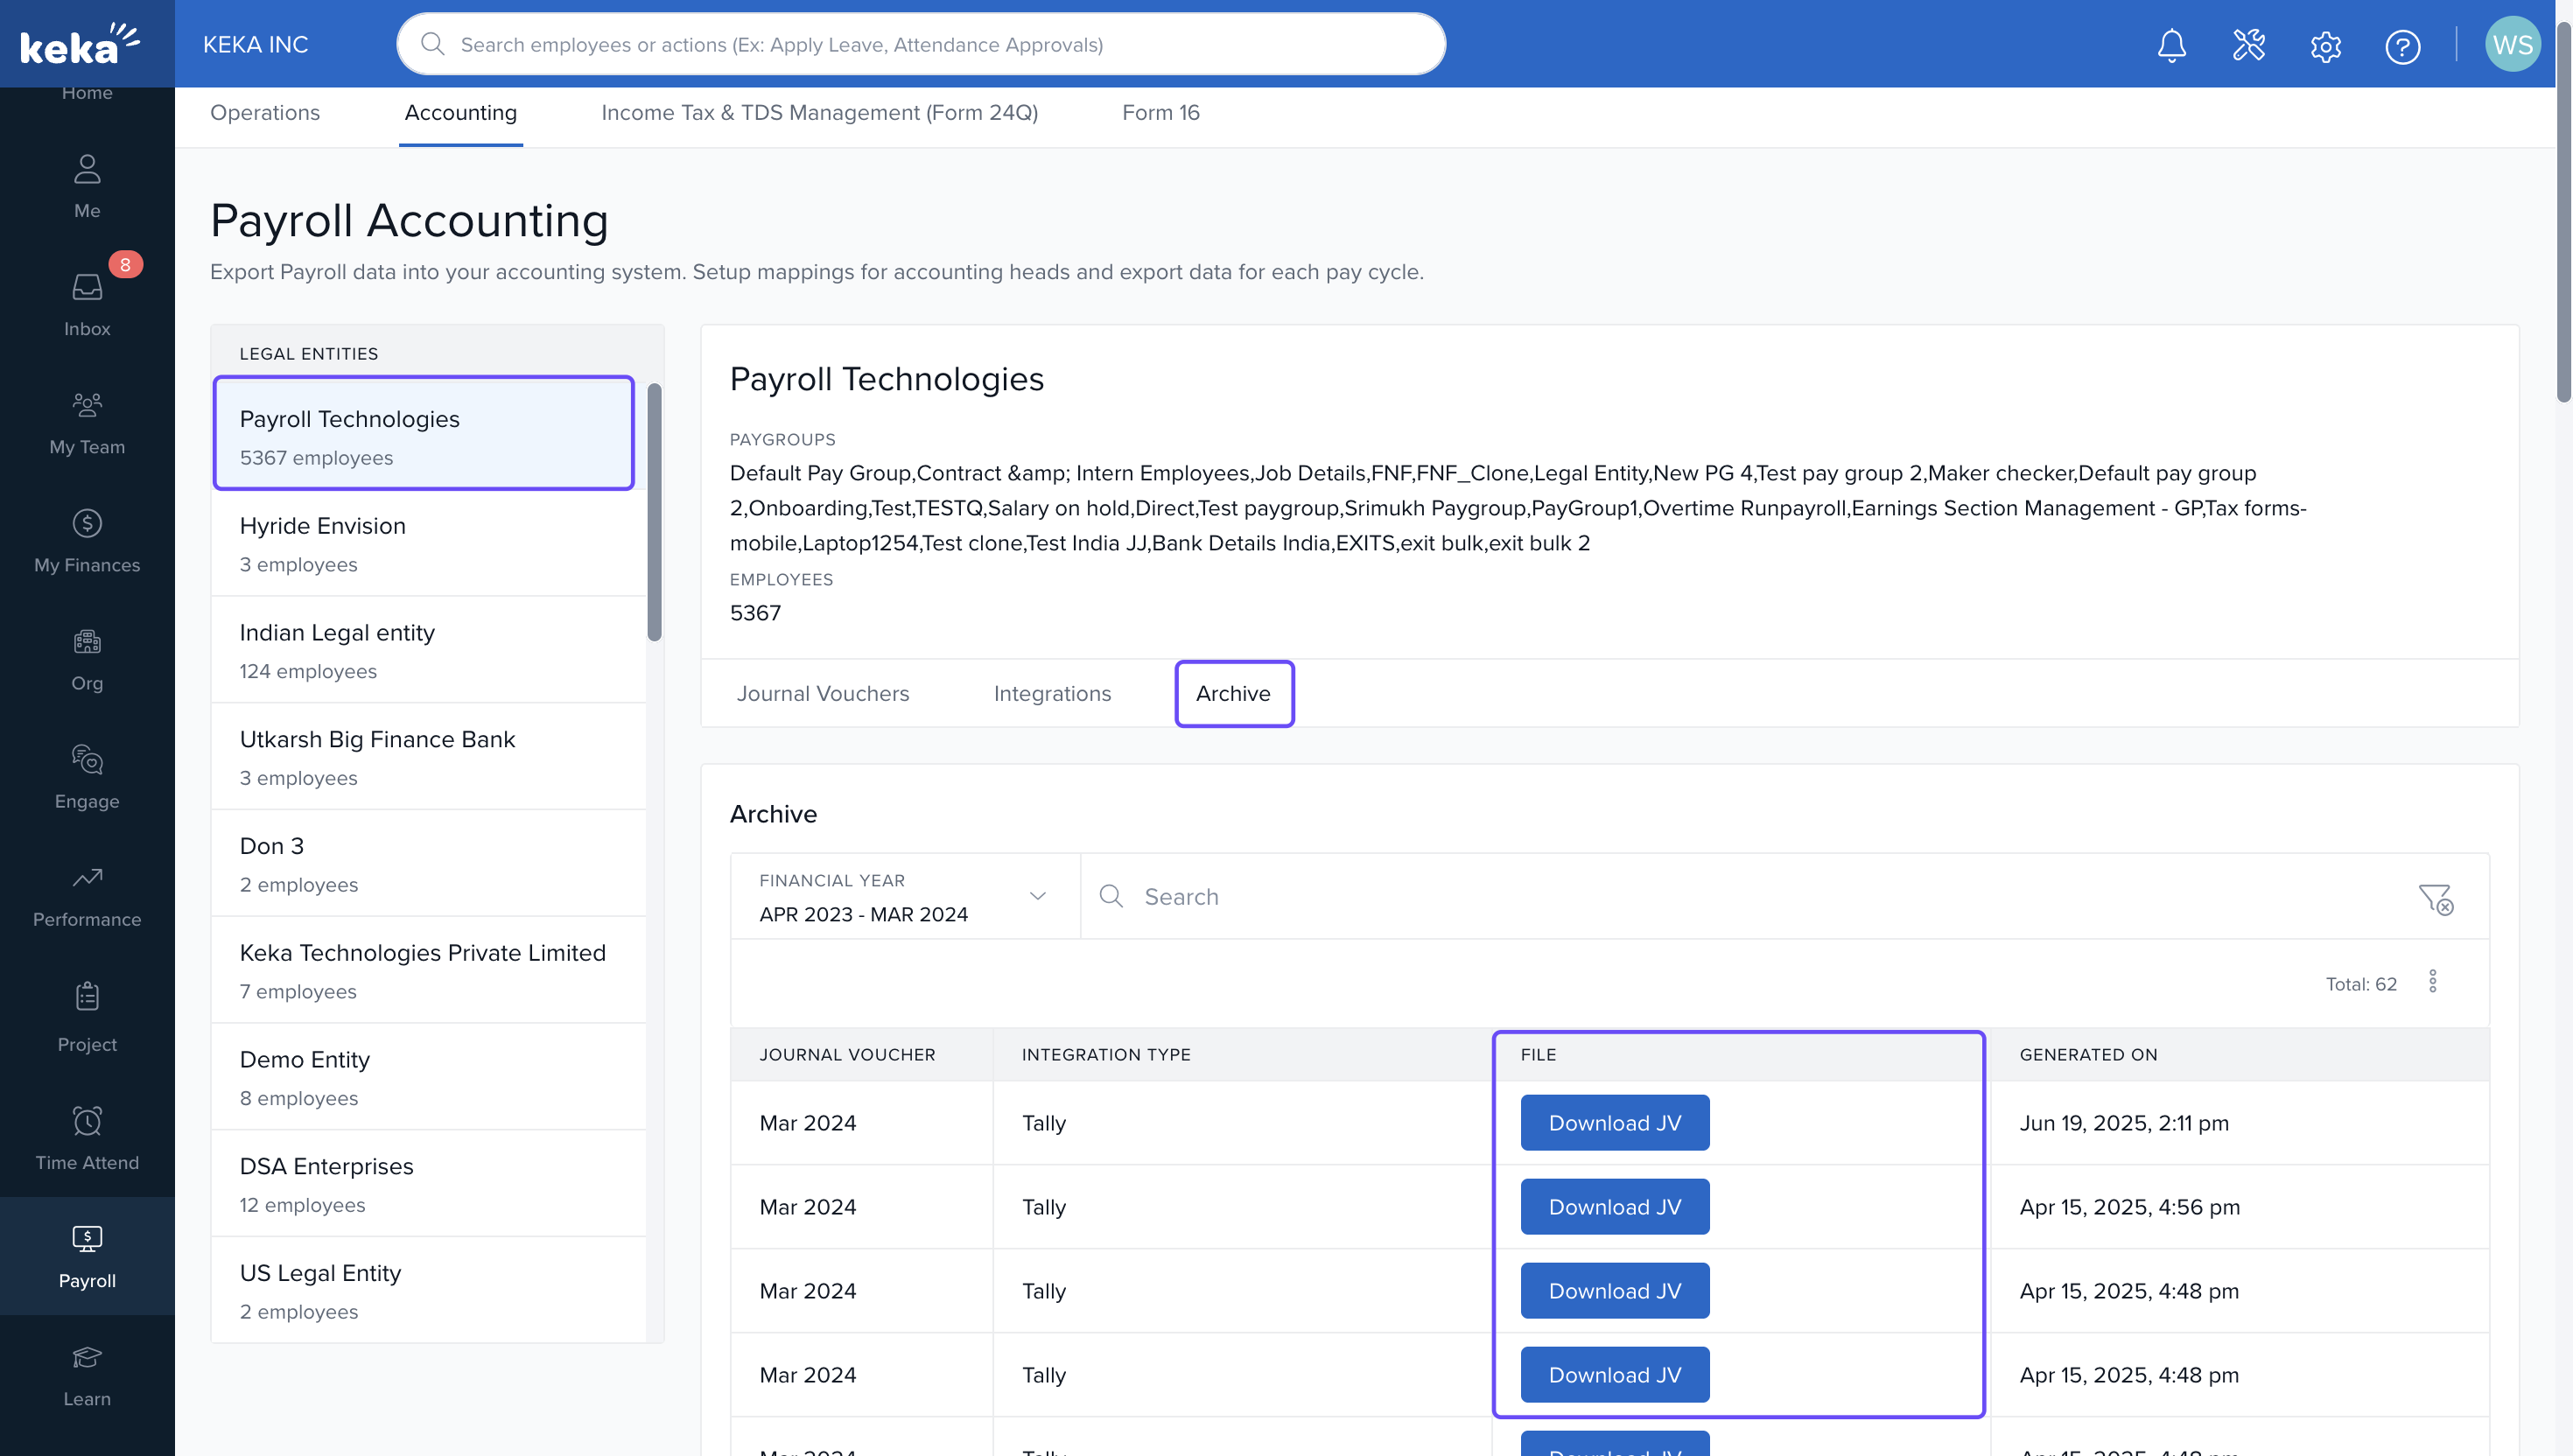Click the legal entities list scrollbar

coord(654,512)
